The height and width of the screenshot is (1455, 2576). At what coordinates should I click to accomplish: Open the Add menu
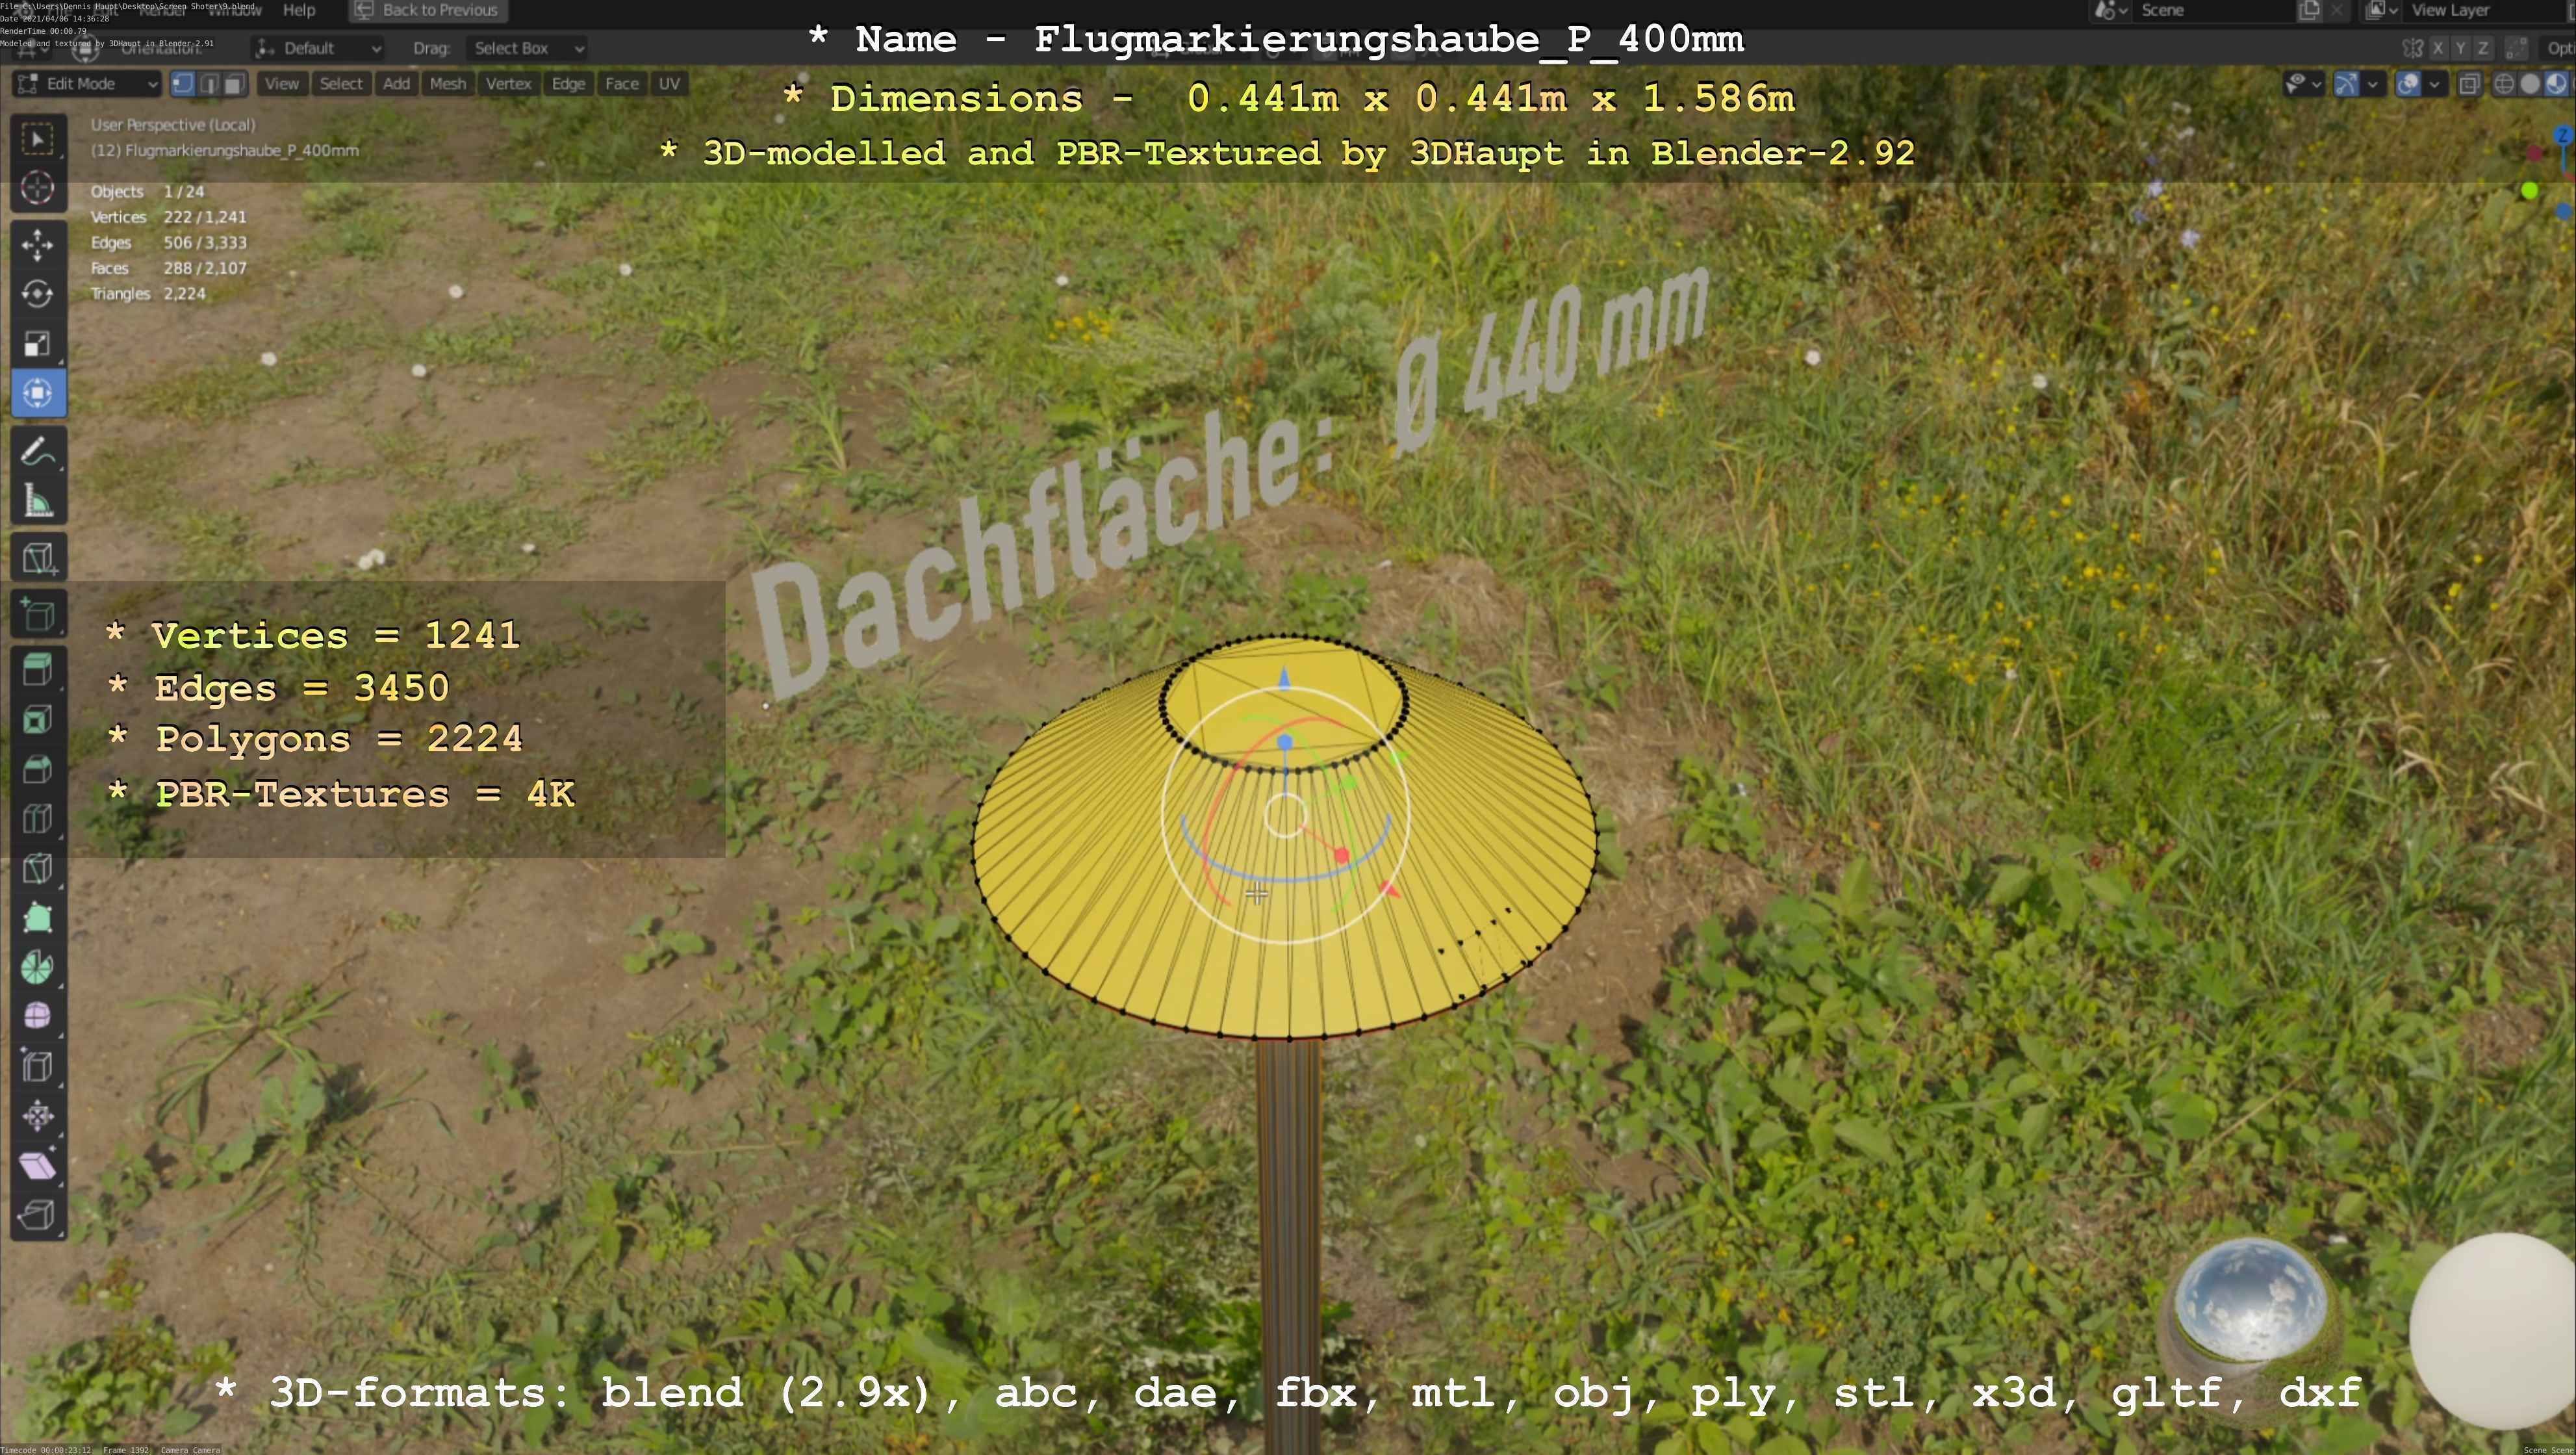click(x=397, y=84)
